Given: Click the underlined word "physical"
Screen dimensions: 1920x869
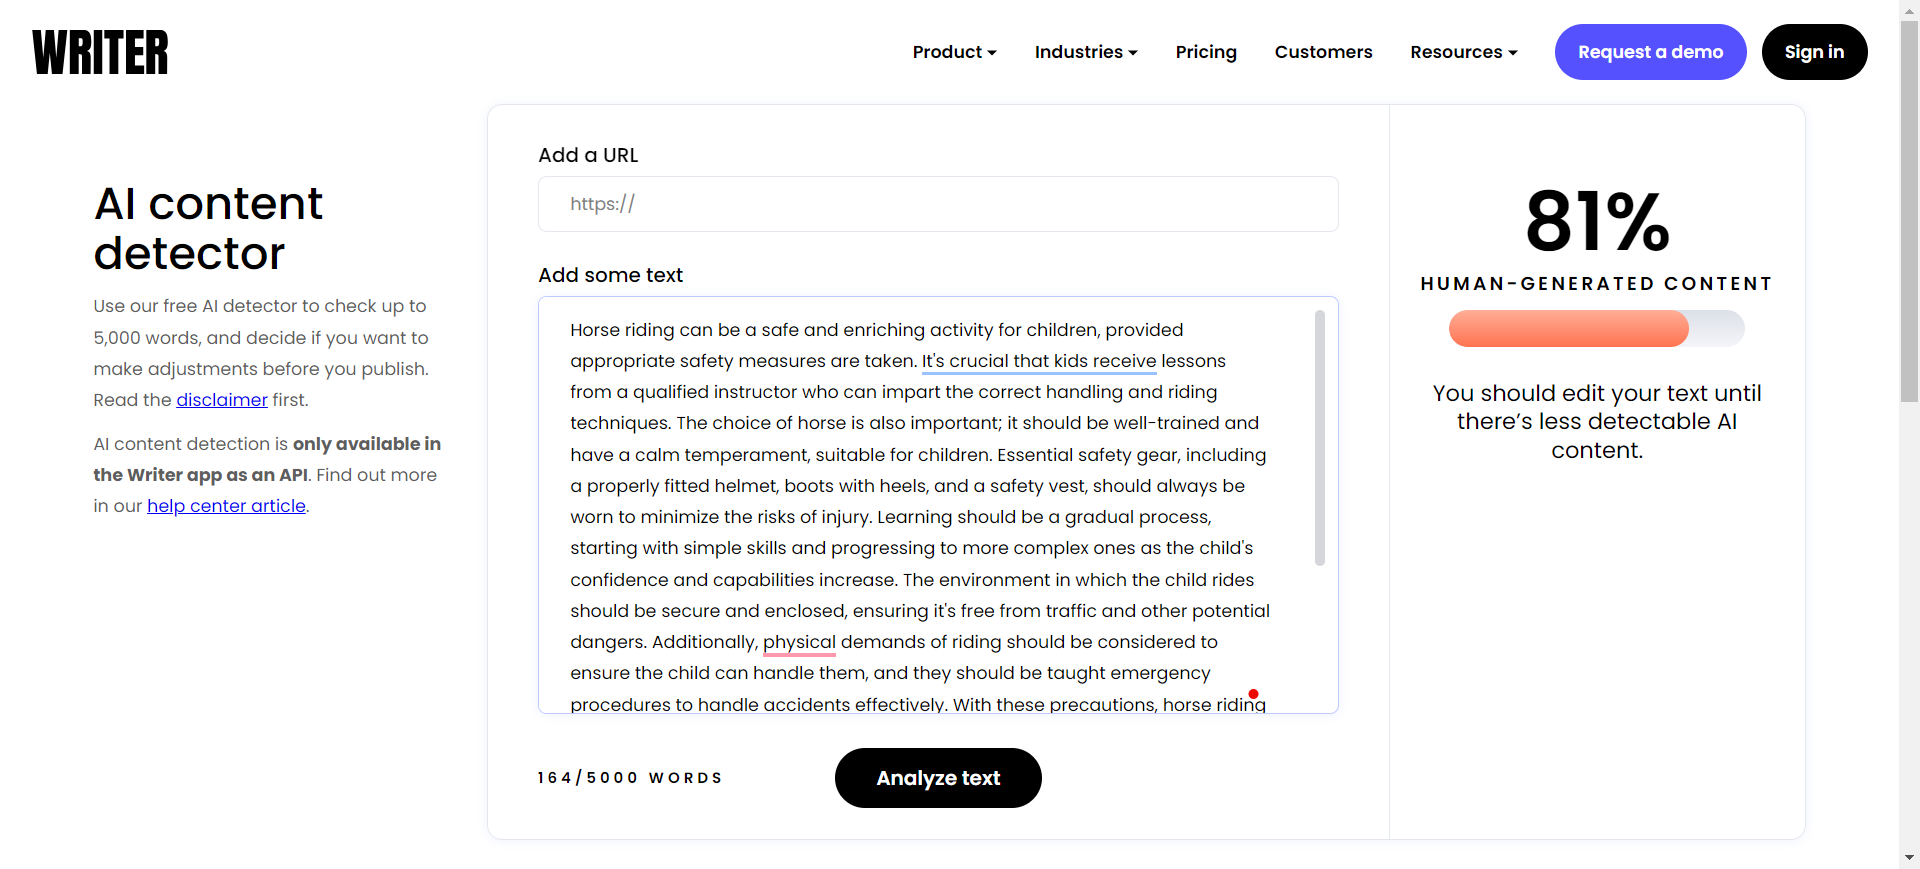Looking at the screenshot, I should [799, 642].
